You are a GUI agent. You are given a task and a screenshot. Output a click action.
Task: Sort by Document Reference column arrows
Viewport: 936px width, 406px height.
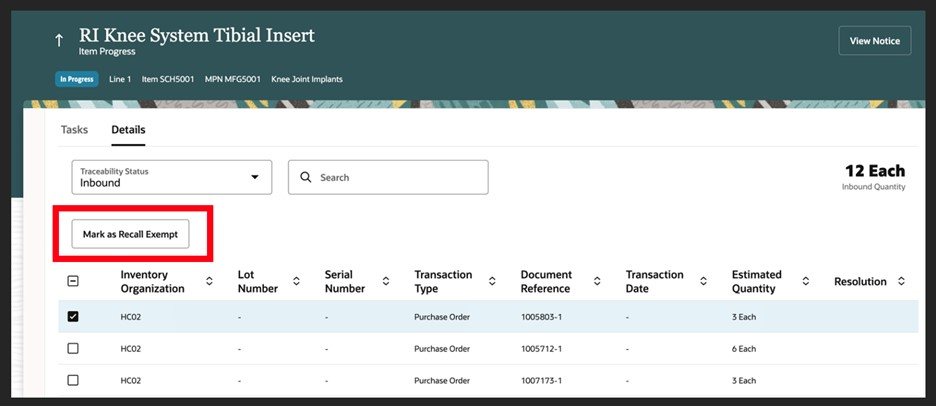(x=597, y=281)
